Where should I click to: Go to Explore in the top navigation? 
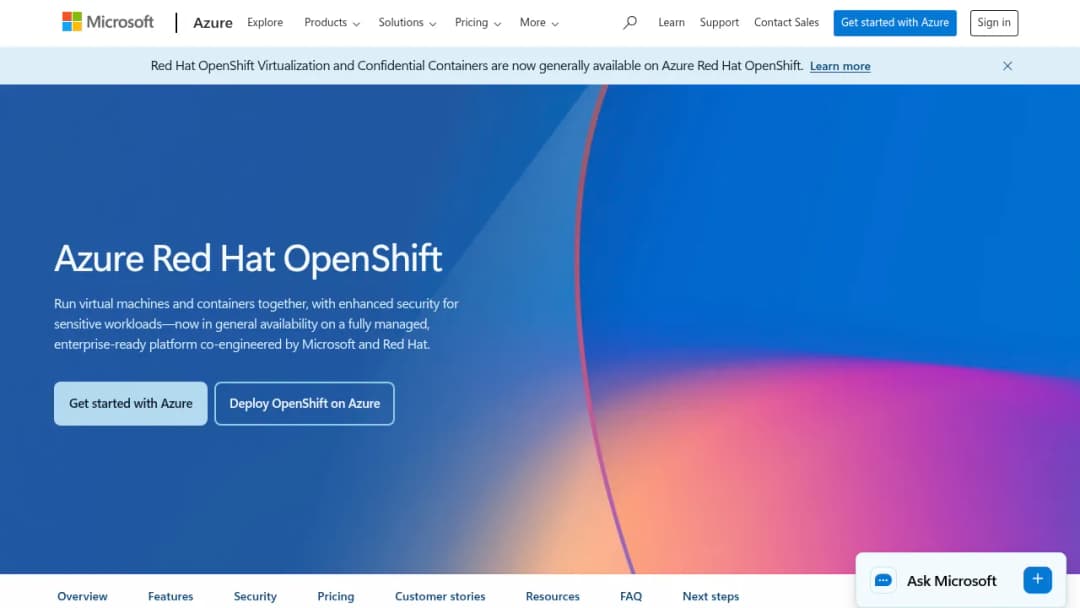tap(265, 23)
